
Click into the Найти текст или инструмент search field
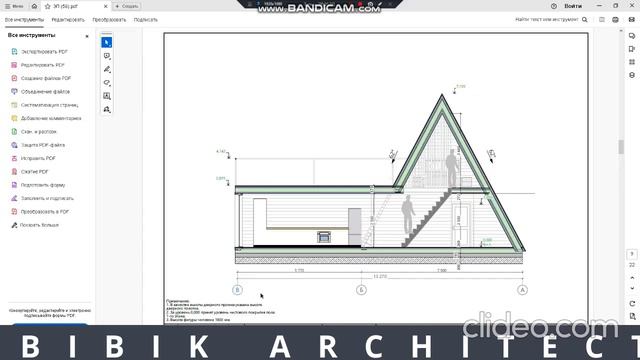click(546, 20)
